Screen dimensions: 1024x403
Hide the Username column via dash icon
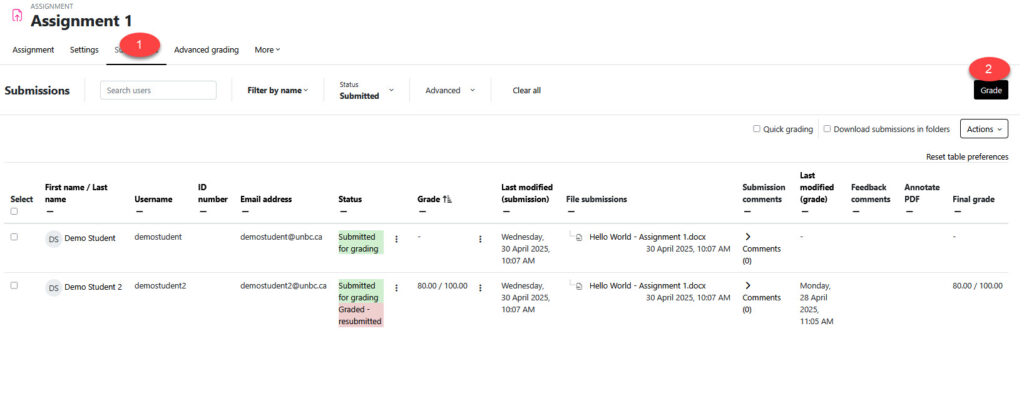[x=138, y=211]
